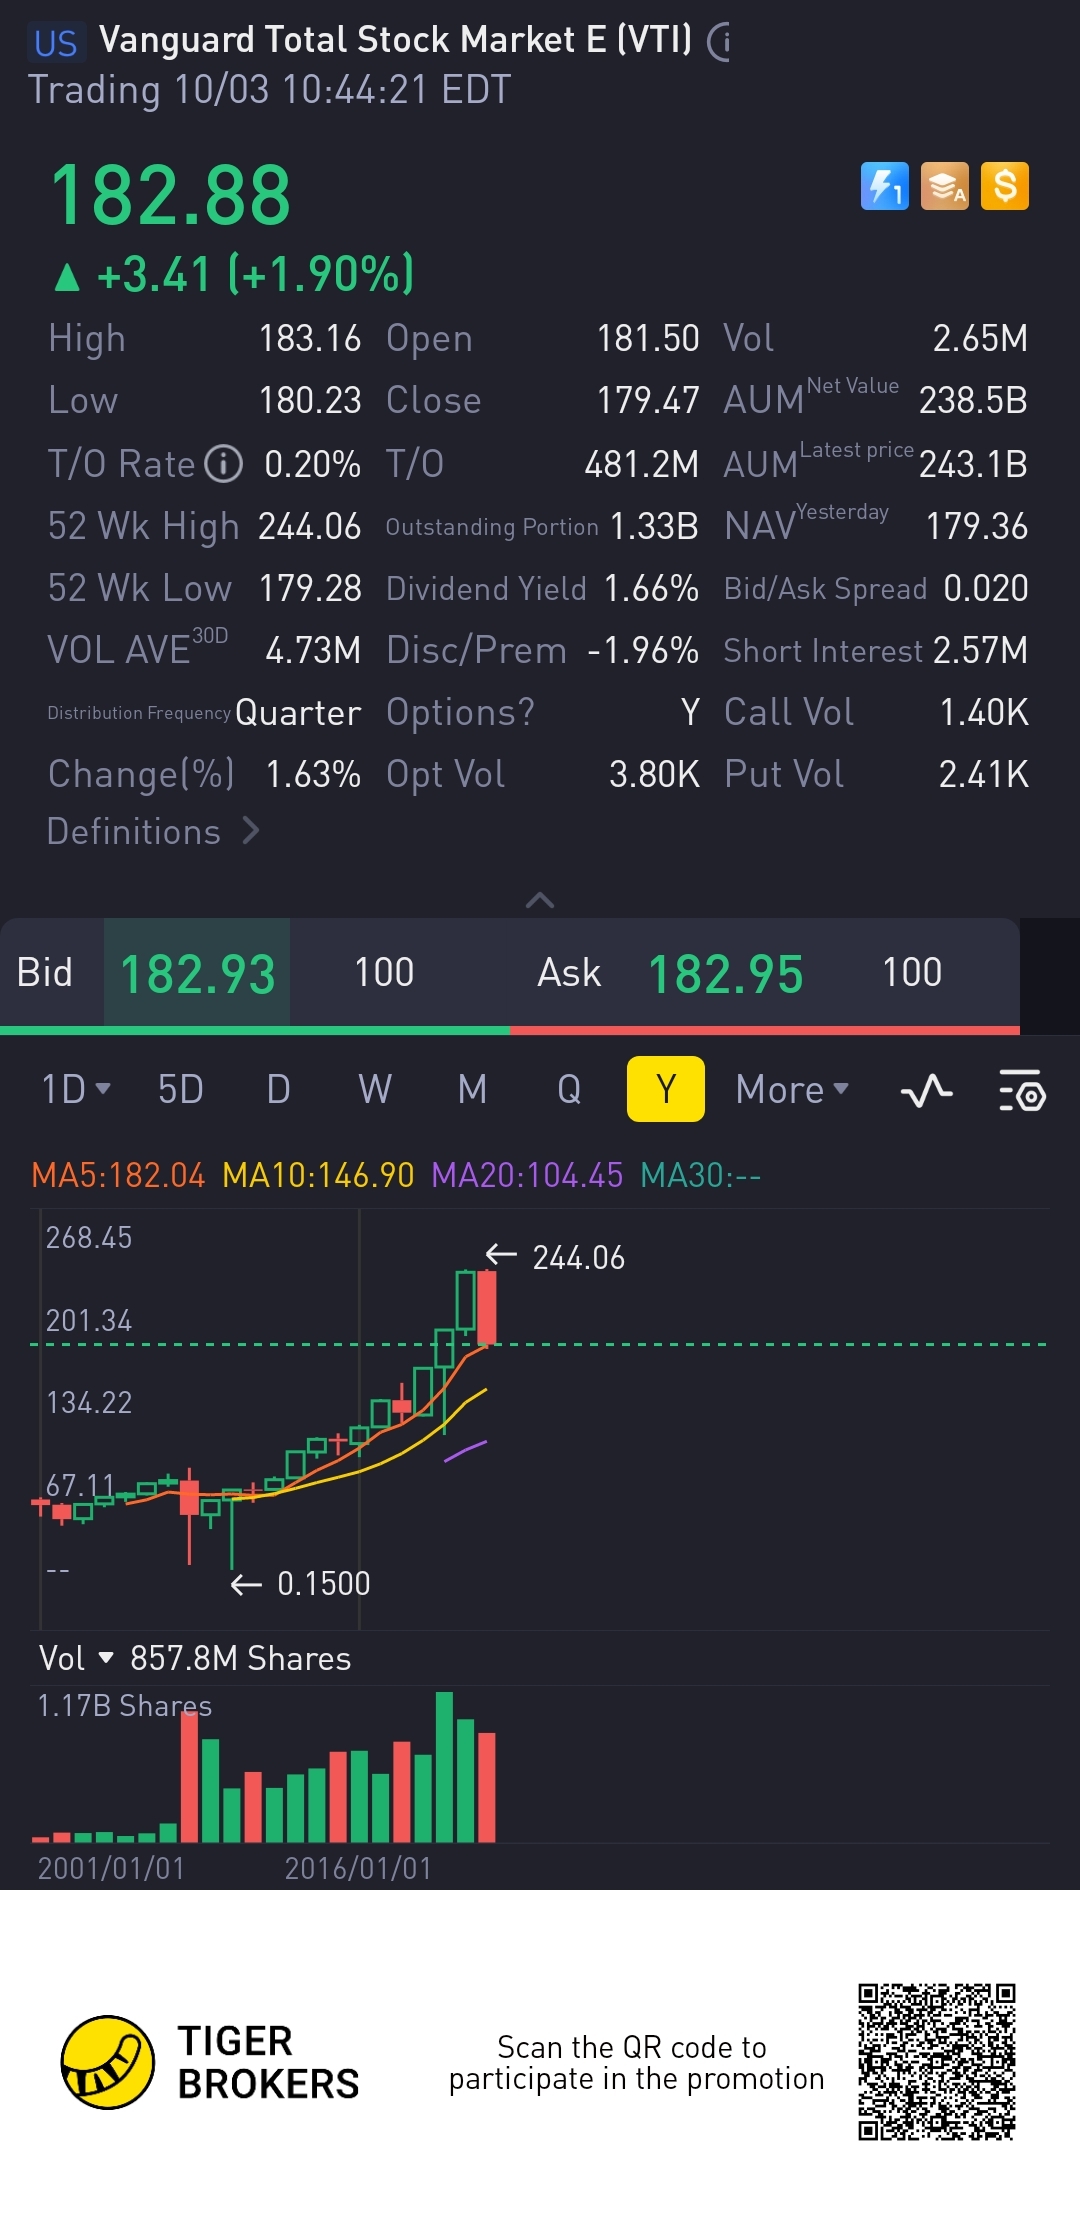
Task: Tap the ask price 182.95
Action: pos(726,974)
